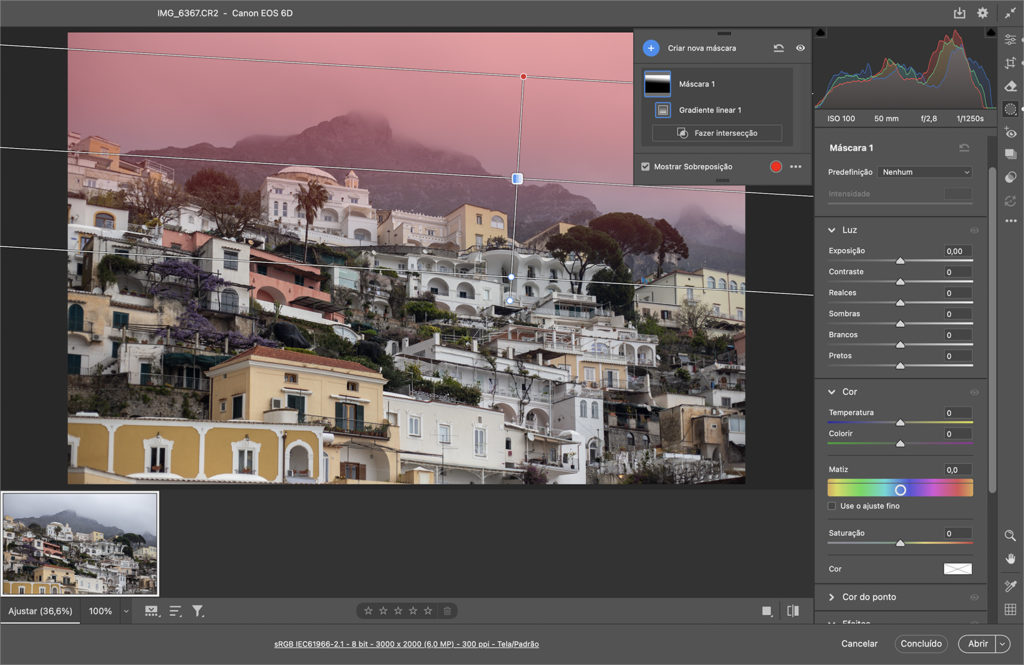Enable the 'Use o ajuste fino' checkbox
Image resolution: width=1024 pixels, height=665 pixels.
click(832, 506)
